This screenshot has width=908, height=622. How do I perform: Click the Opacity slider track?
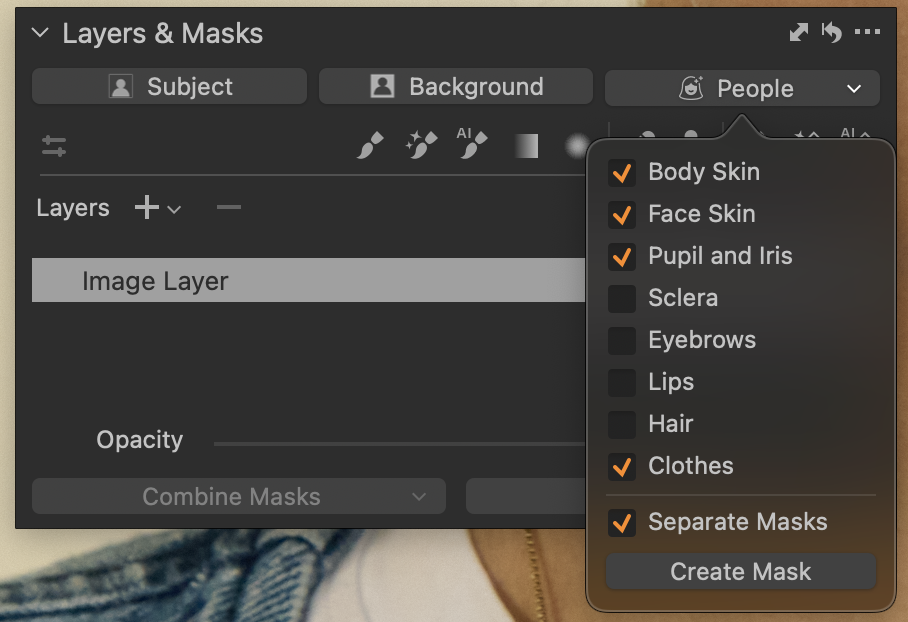point(400,444)
